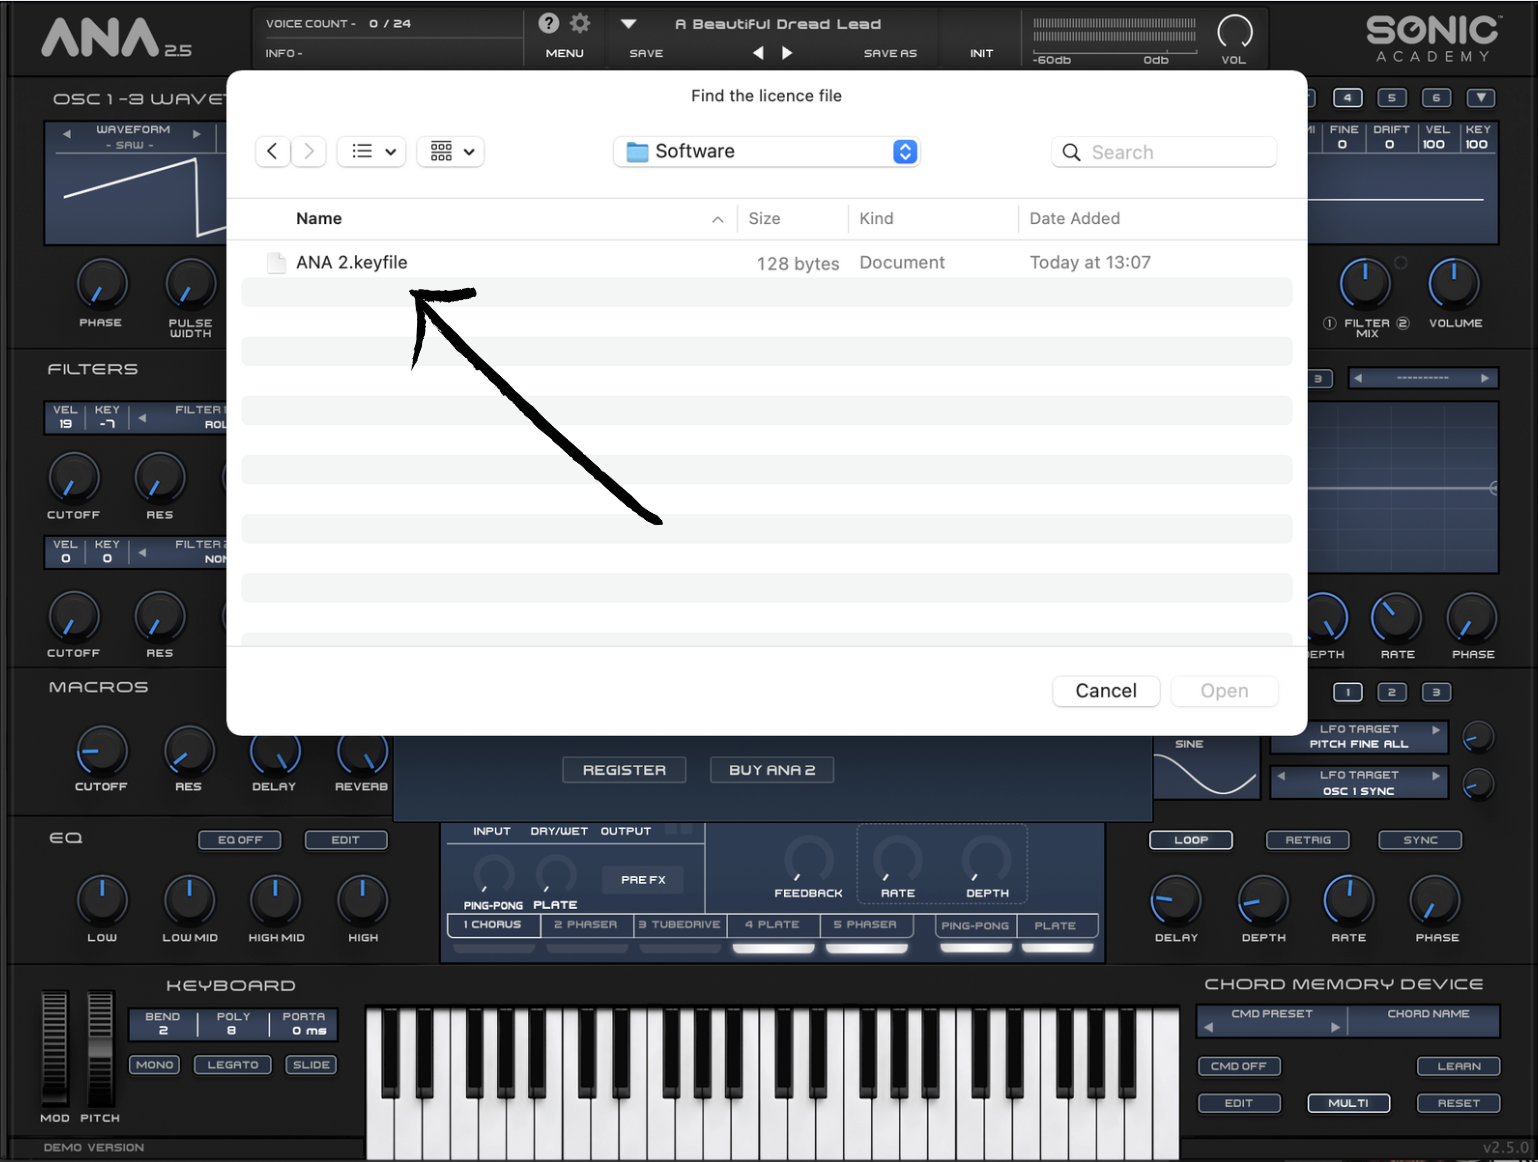Sort files by Size column

click(764, 218)
